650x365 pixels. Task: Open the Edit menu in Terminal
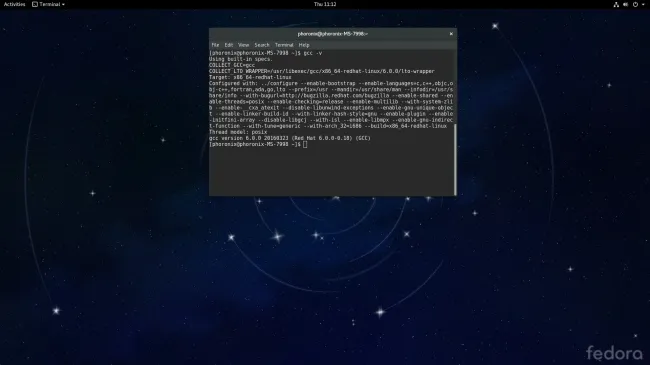tap(229, 45)
